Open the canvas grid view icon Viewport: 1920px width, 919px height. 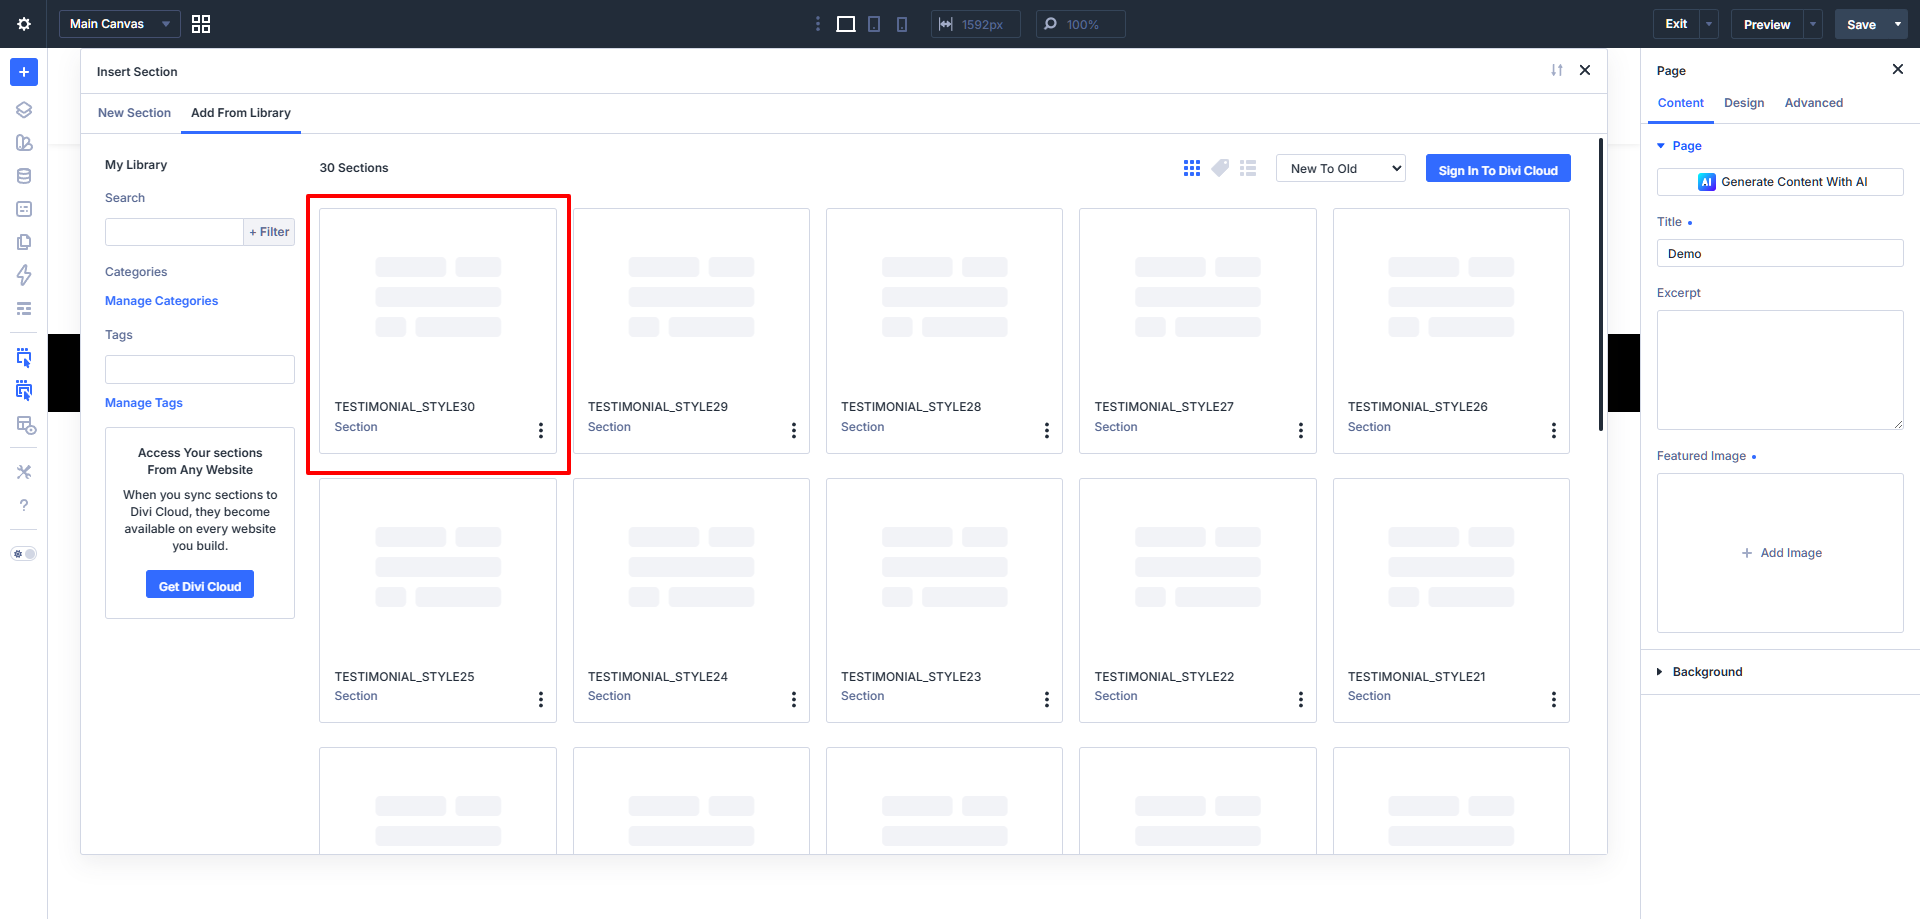tap(201, 24)
